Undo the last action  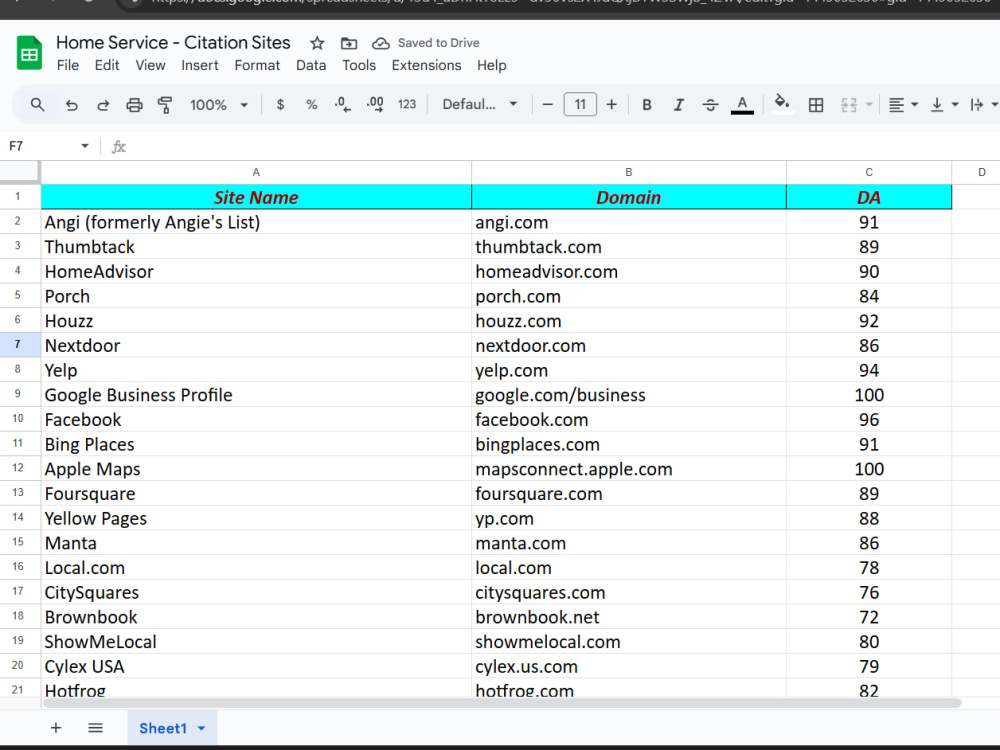pyautogui.click(x=71, y=105)
